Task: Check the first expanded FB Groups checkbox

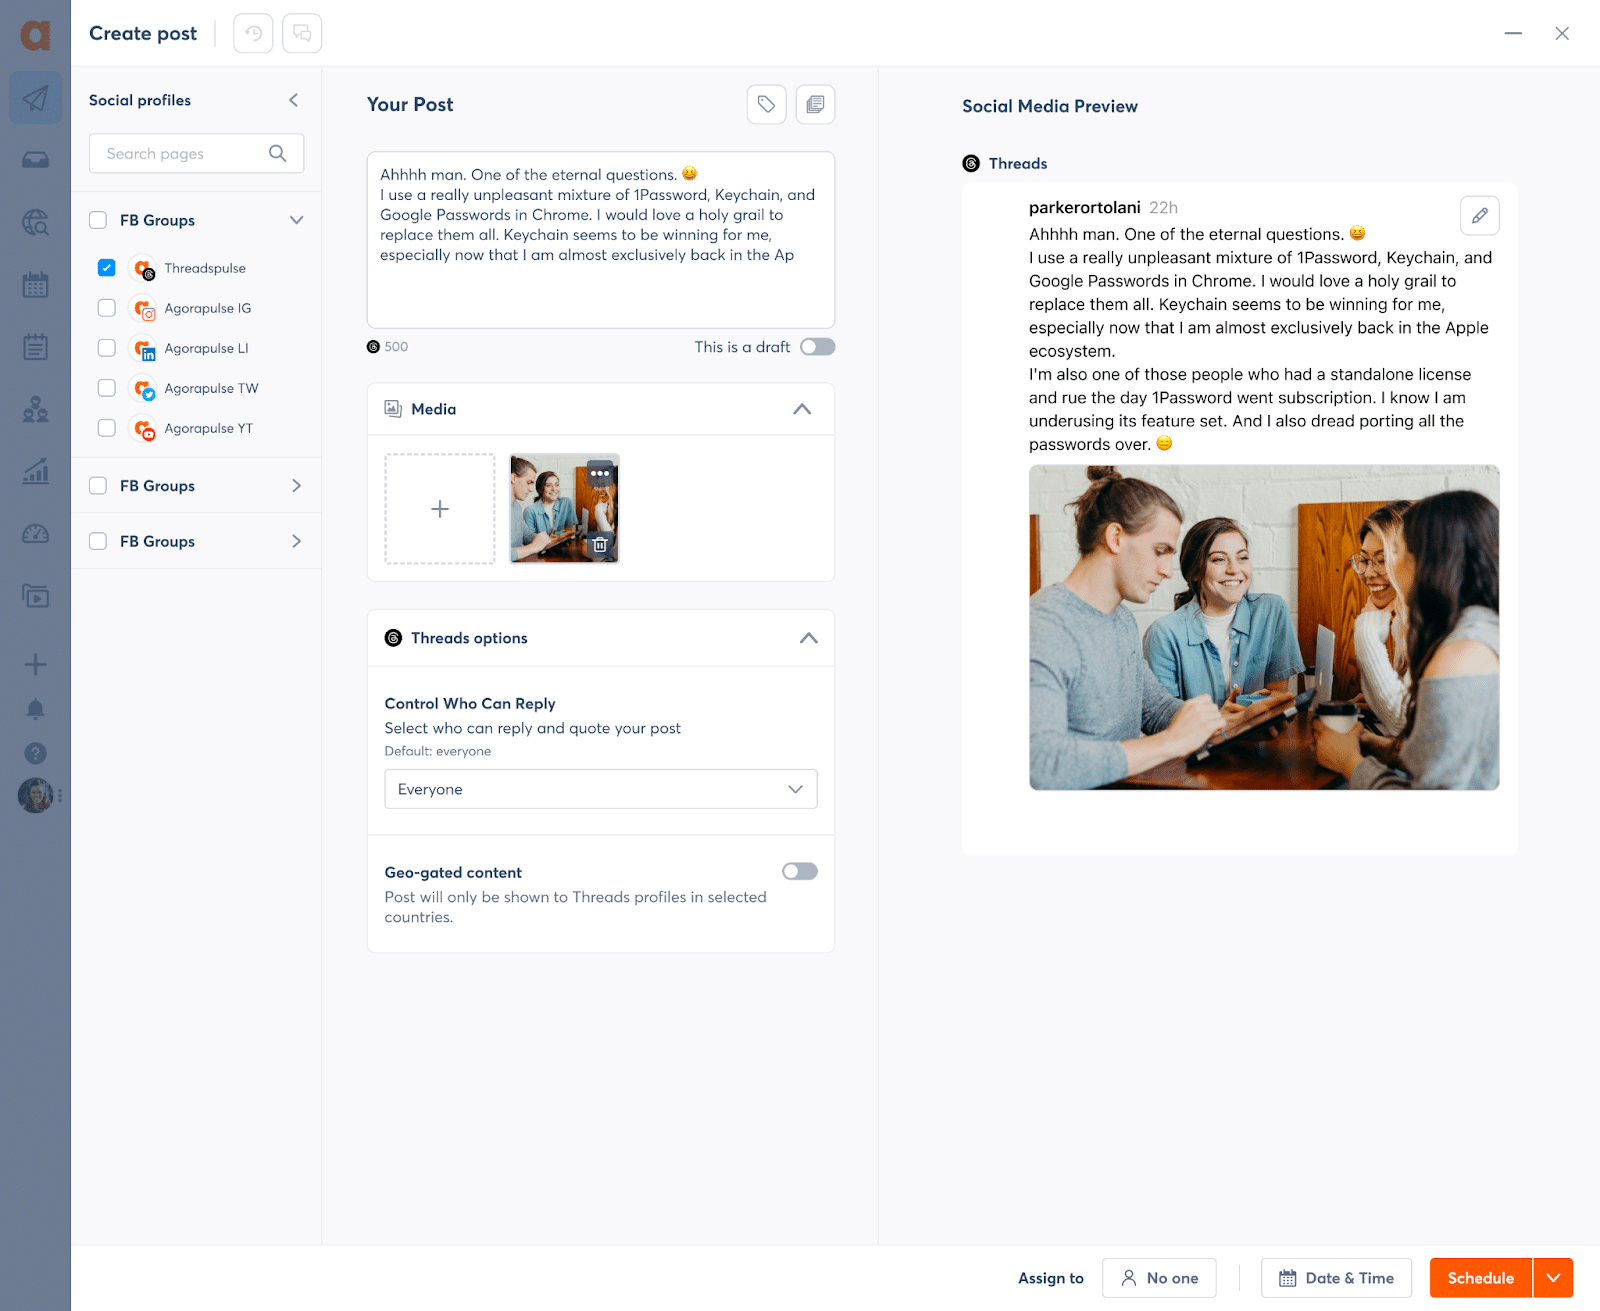Action: [98, 220]
